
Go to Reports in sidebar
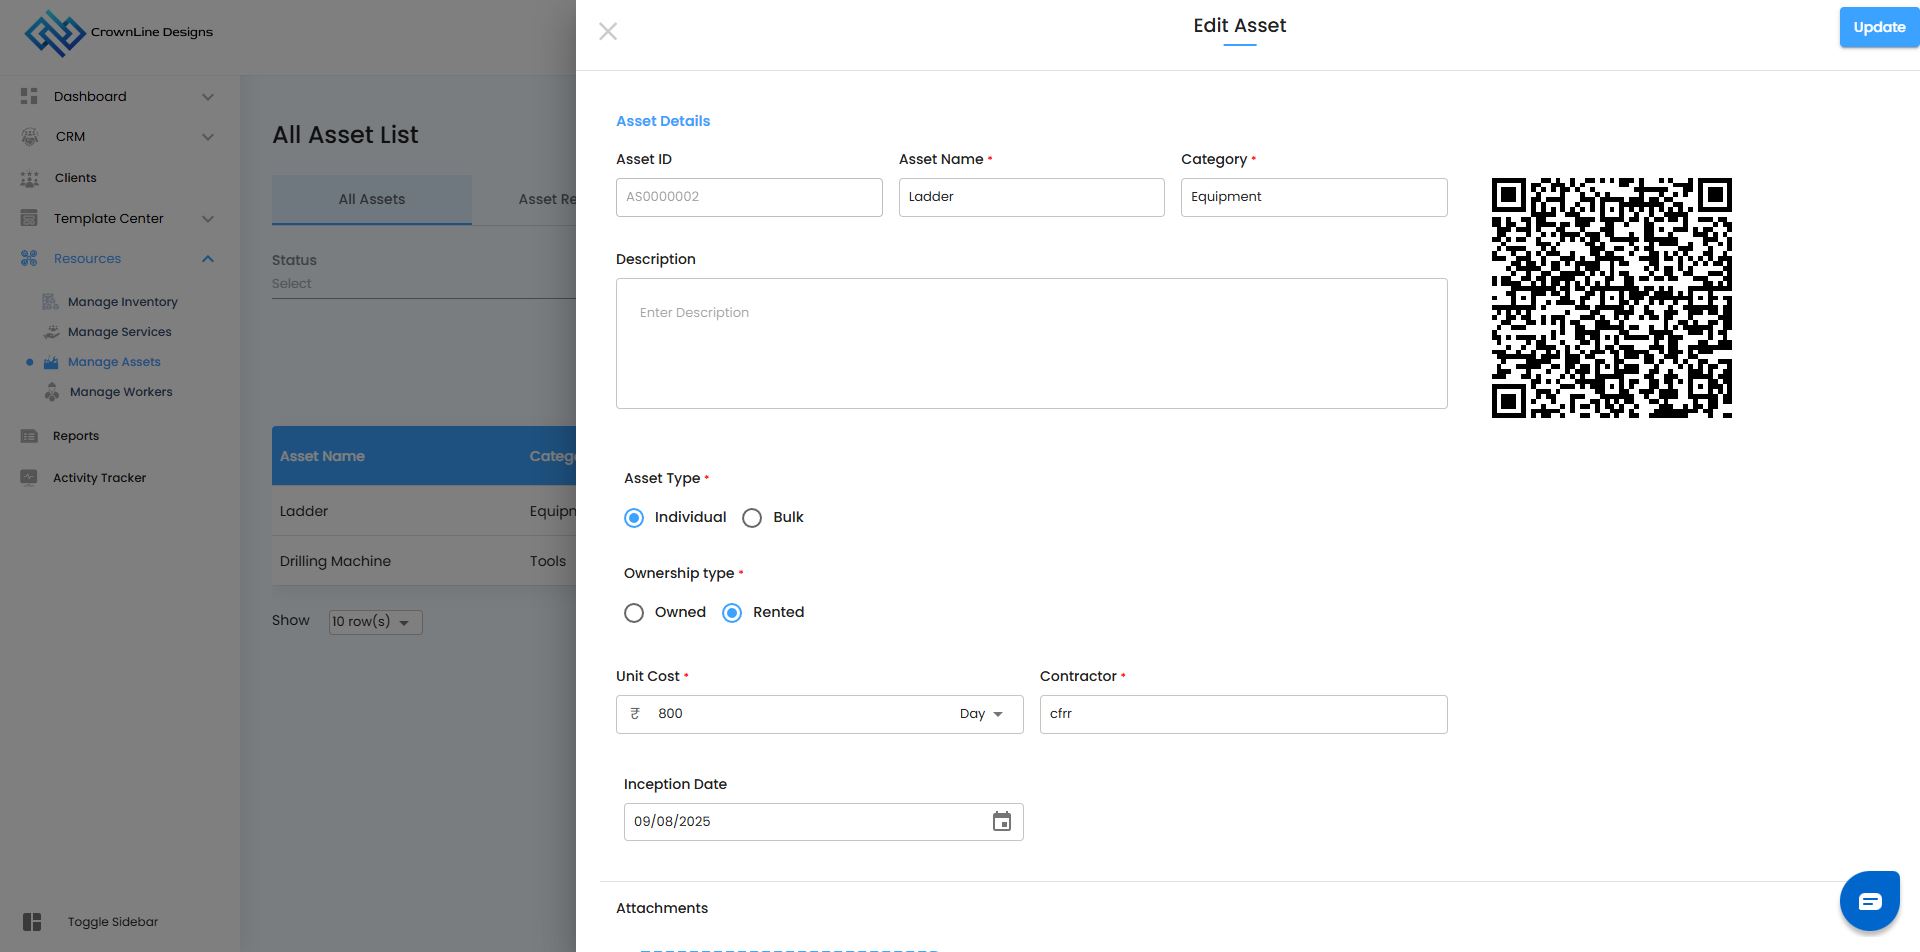coord(76,436)
